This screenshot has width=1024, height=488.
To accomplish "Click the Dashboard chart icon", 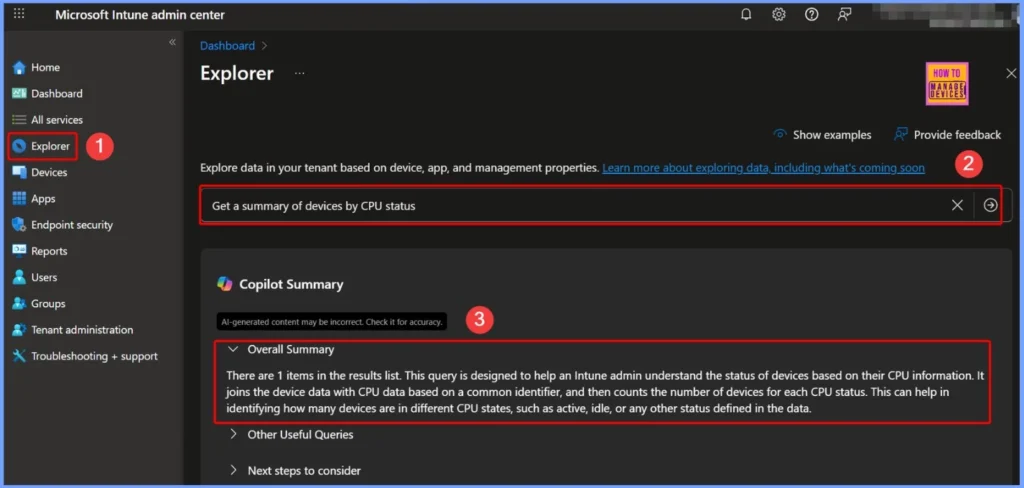I will (x=19, y=93).
